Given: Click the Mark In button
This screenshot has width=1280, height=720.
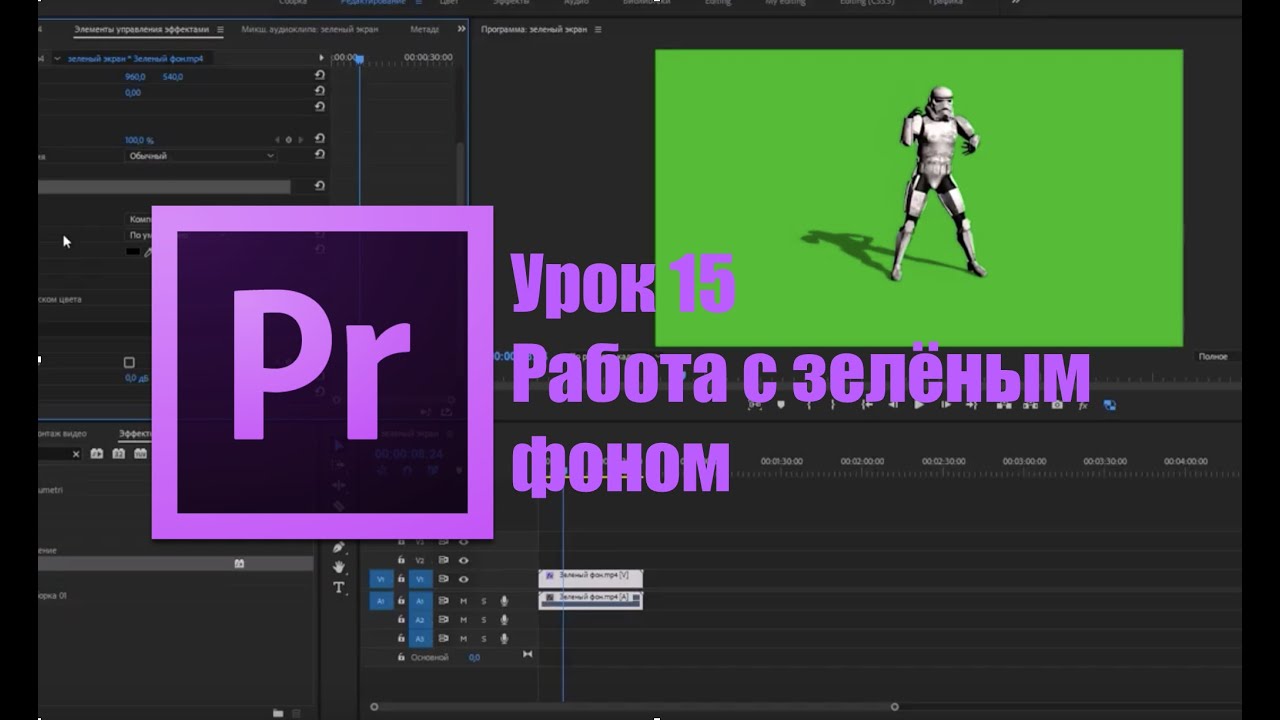Looking at the screenshot, I should click(x=809, y=404).
